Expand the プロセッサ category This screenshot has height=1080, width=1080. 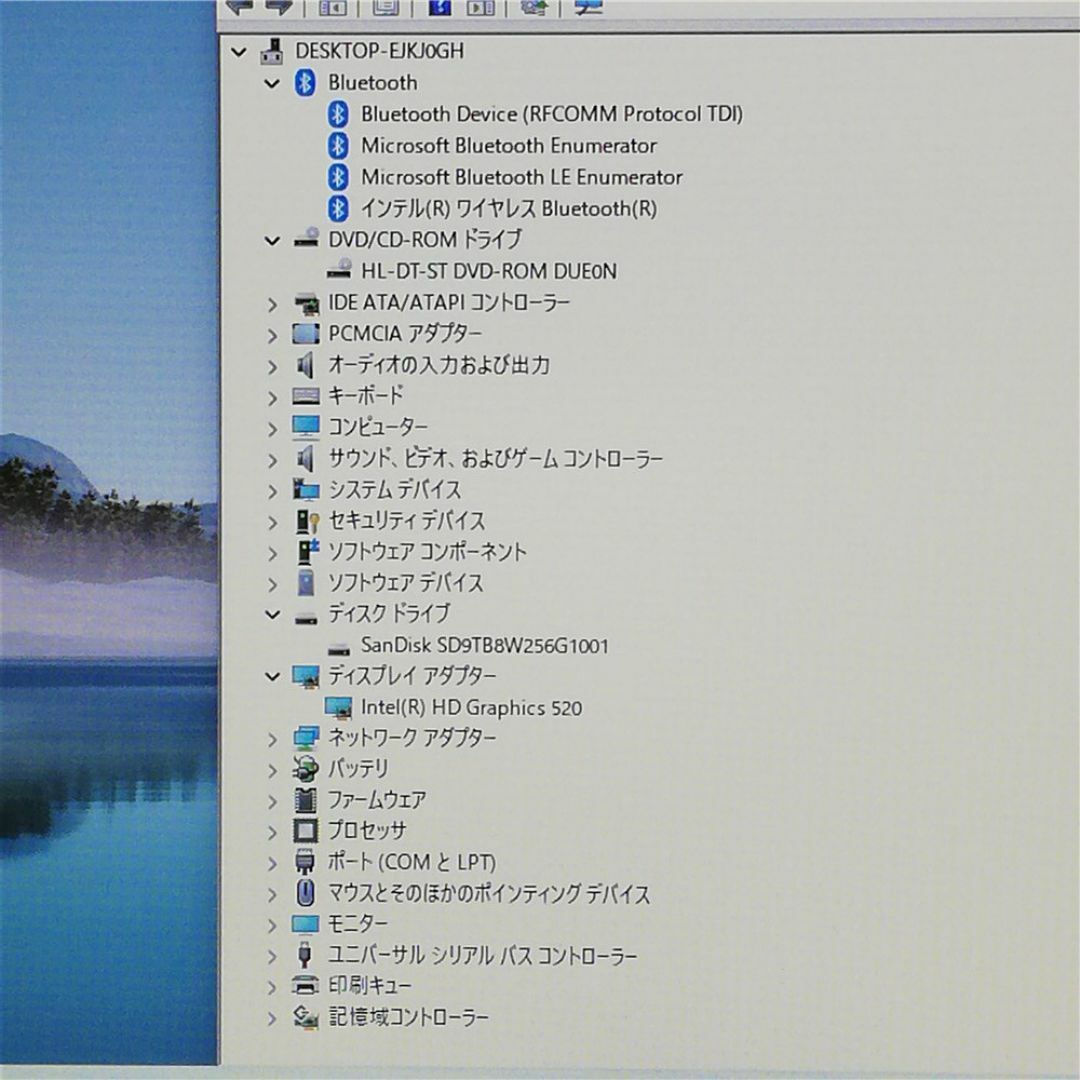272,832
